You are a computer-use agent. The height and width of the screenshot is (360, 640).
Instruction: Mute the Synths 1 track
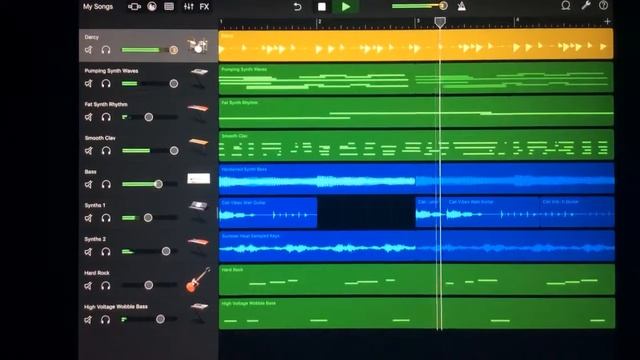coord(89,218)
